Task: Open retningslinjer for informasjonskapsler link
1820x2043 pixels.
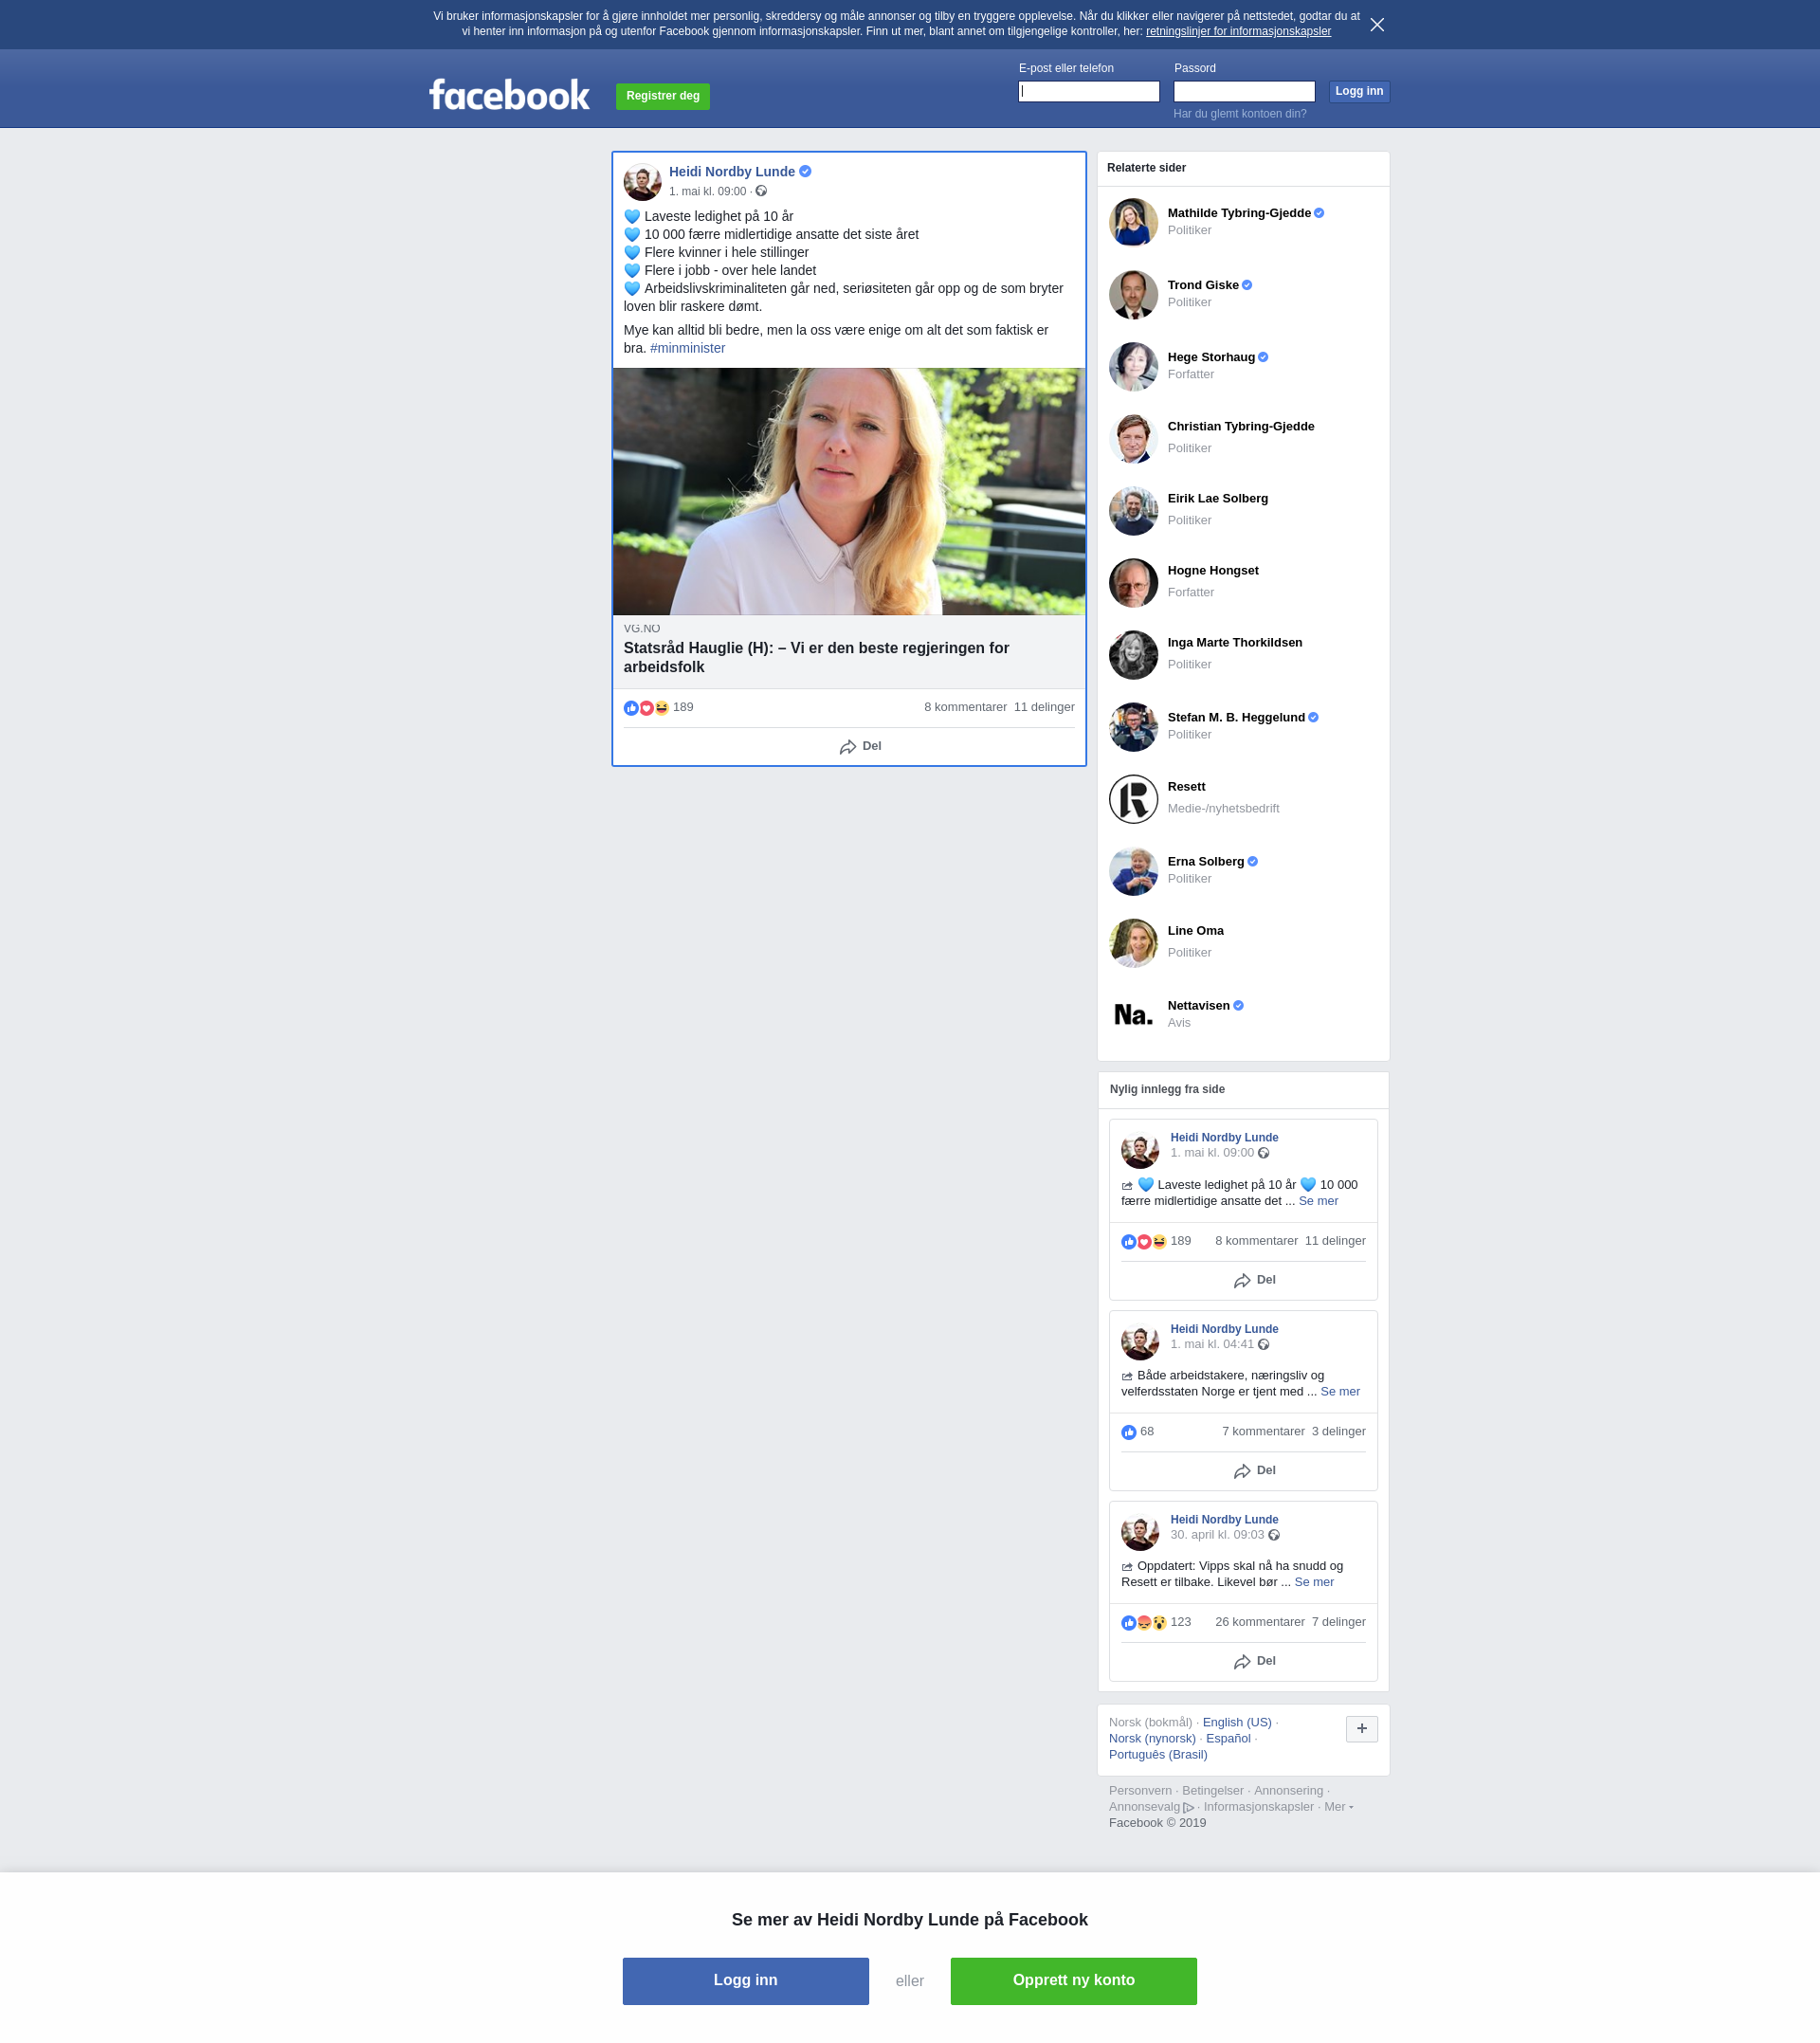Action: (x=1238, y=31)
